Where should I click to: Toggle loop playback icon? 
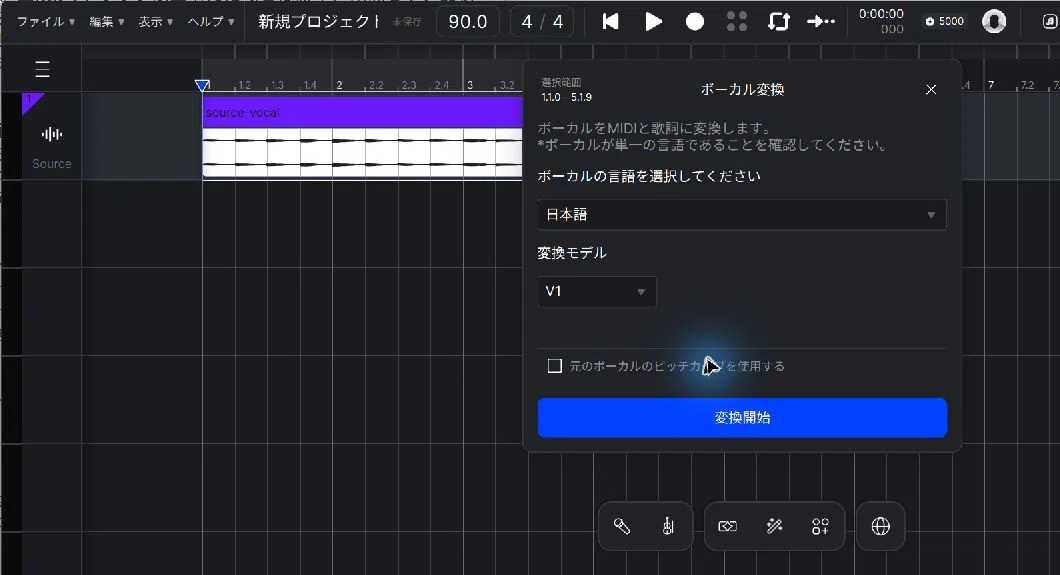tap(779, 22)
